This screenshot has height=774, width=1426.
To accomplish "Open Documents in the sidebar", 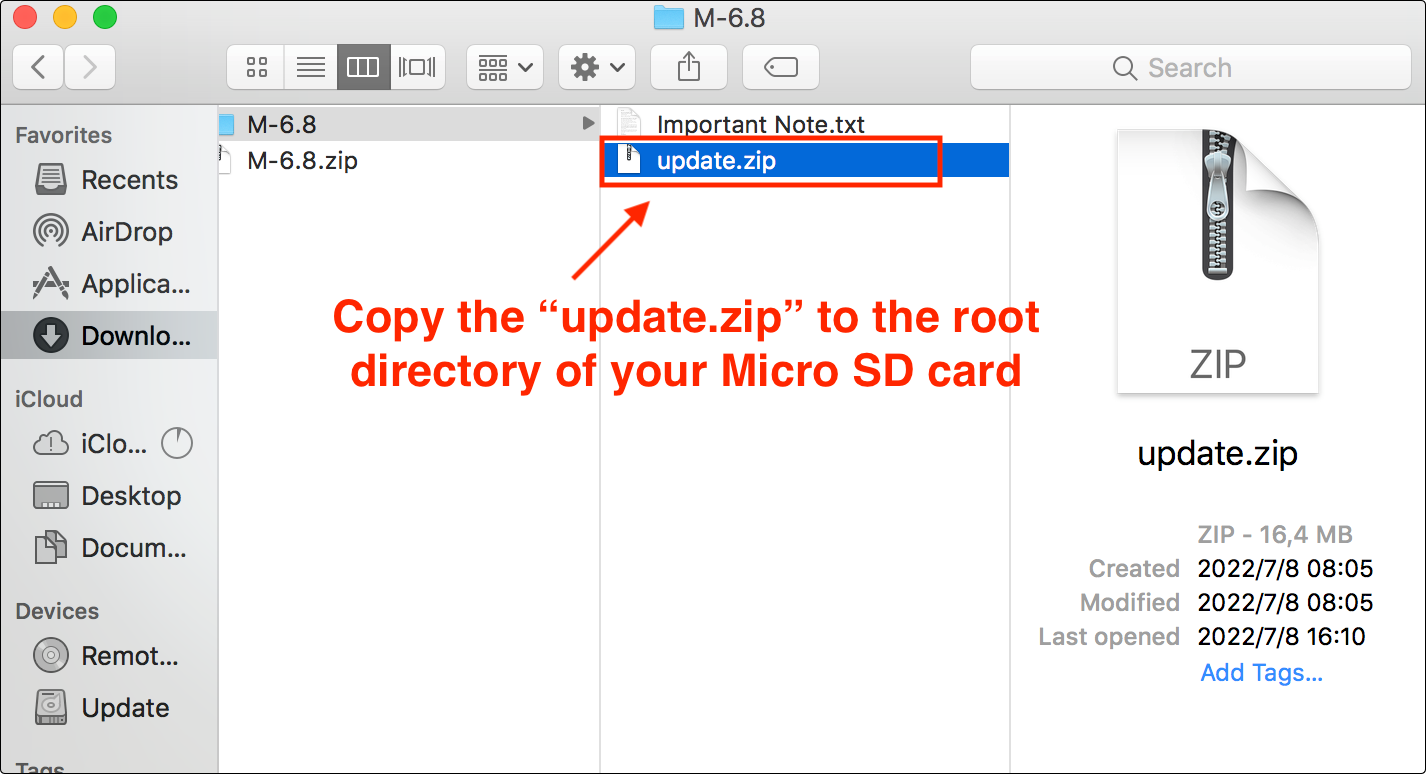I will pyautogui.click(x=109, y=548).
